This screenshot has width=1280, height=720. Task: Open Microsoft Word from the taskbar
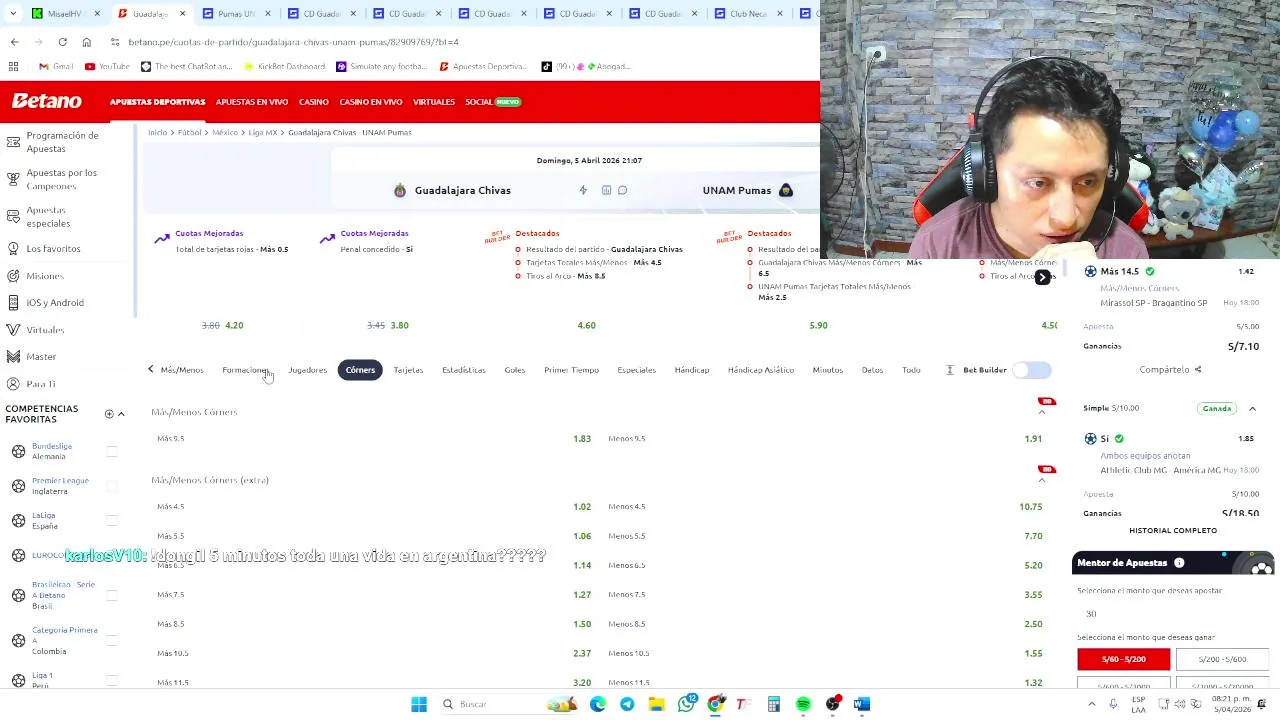[862, 704]
